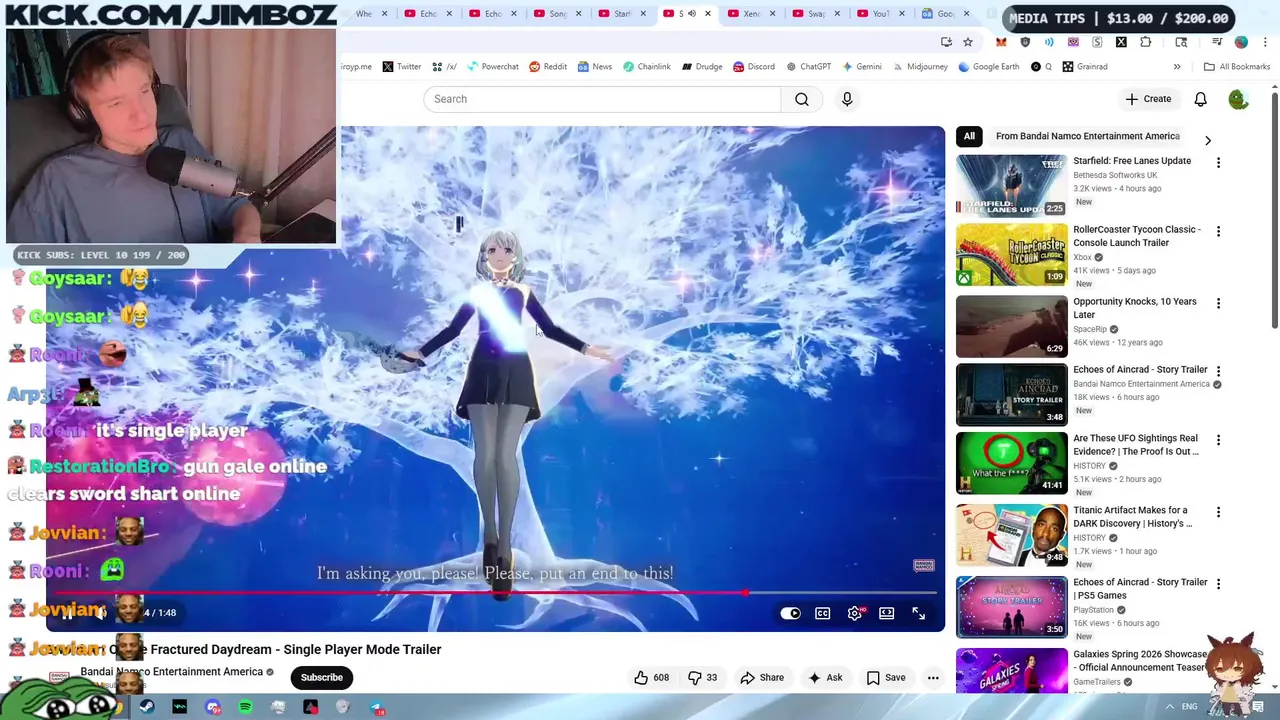
Task: Open the Twitter bookmark
Action: pyautogui.click(x=401, y=67)
